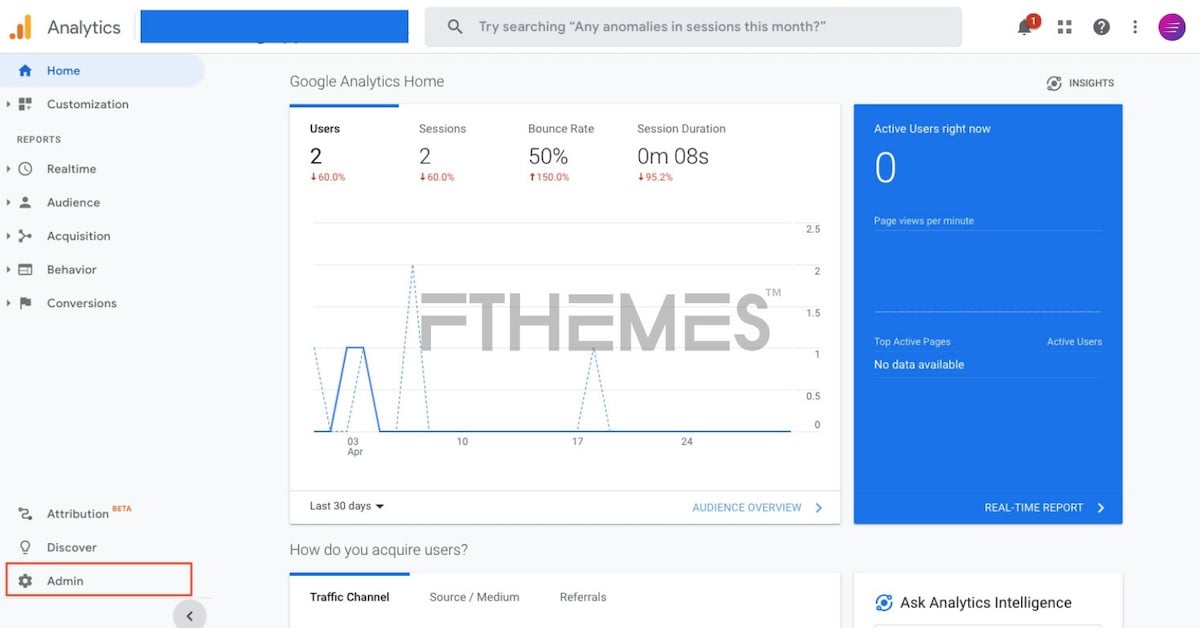Expand the Customization menu arrow
The width and height of the screenshot is (1200, 628).
click(8, 104)
